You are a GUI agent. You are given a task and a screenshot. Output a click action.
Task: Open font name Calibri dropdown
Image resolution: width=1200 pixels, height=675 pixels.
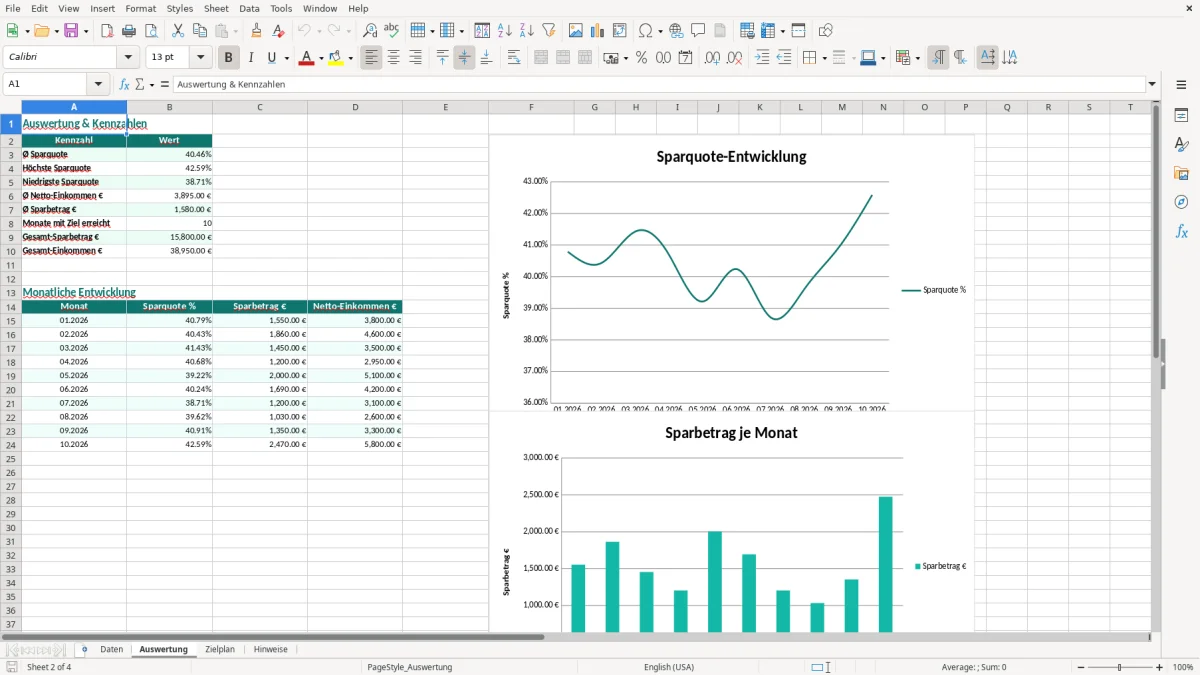point(128,58)
